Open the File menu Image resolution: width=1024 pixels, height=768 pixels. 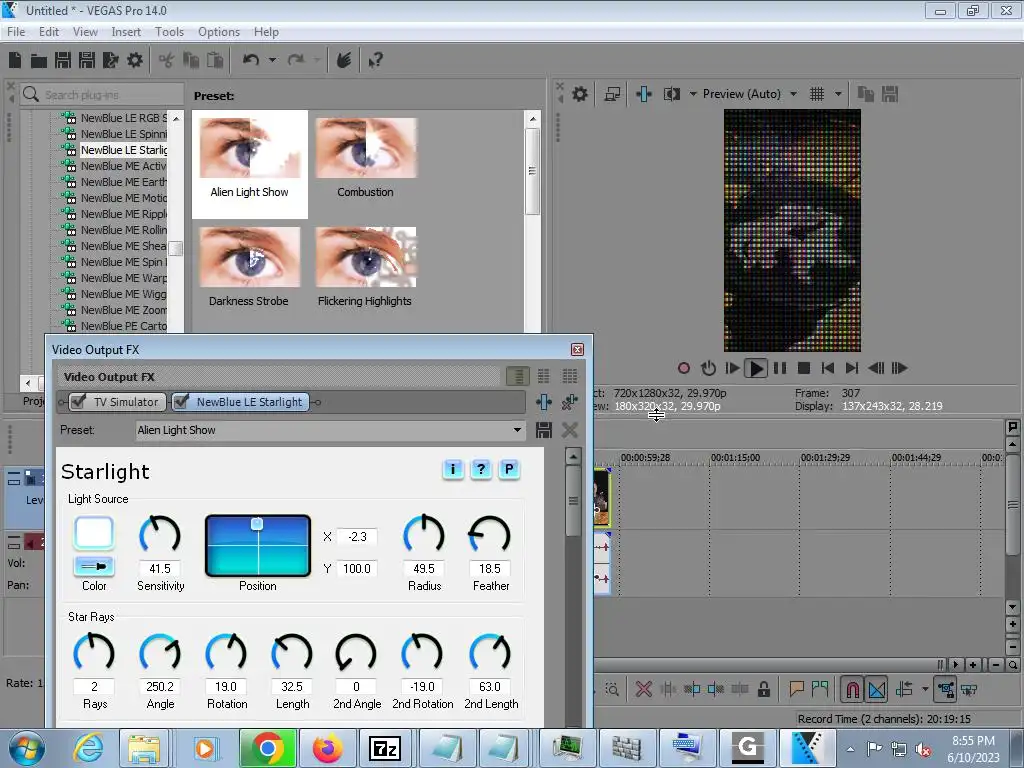[16, 32]
